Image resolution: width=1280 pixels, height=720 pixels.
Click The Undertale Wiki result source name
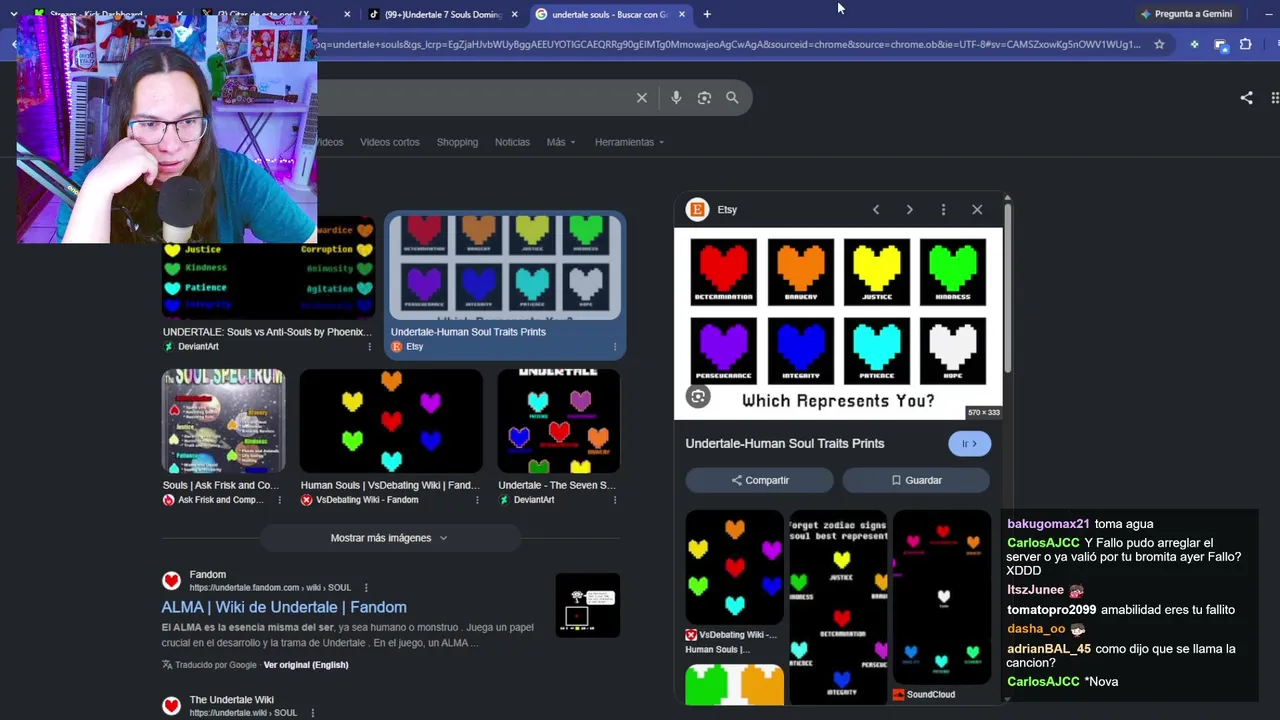coord(232,700)
